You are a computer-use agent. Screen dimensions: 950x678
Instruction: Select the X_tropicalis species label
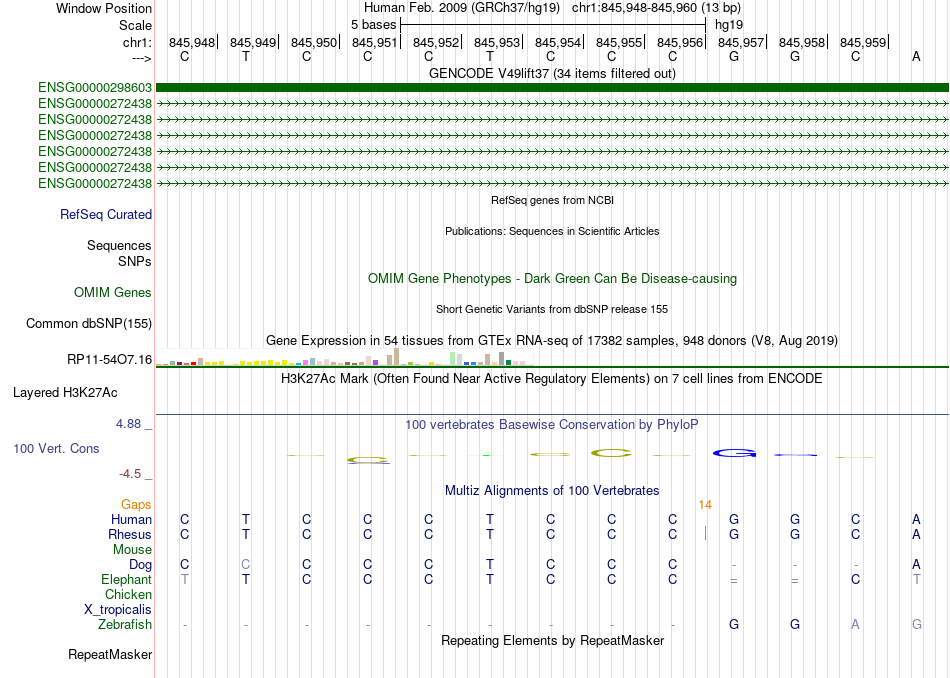[118, 610]
